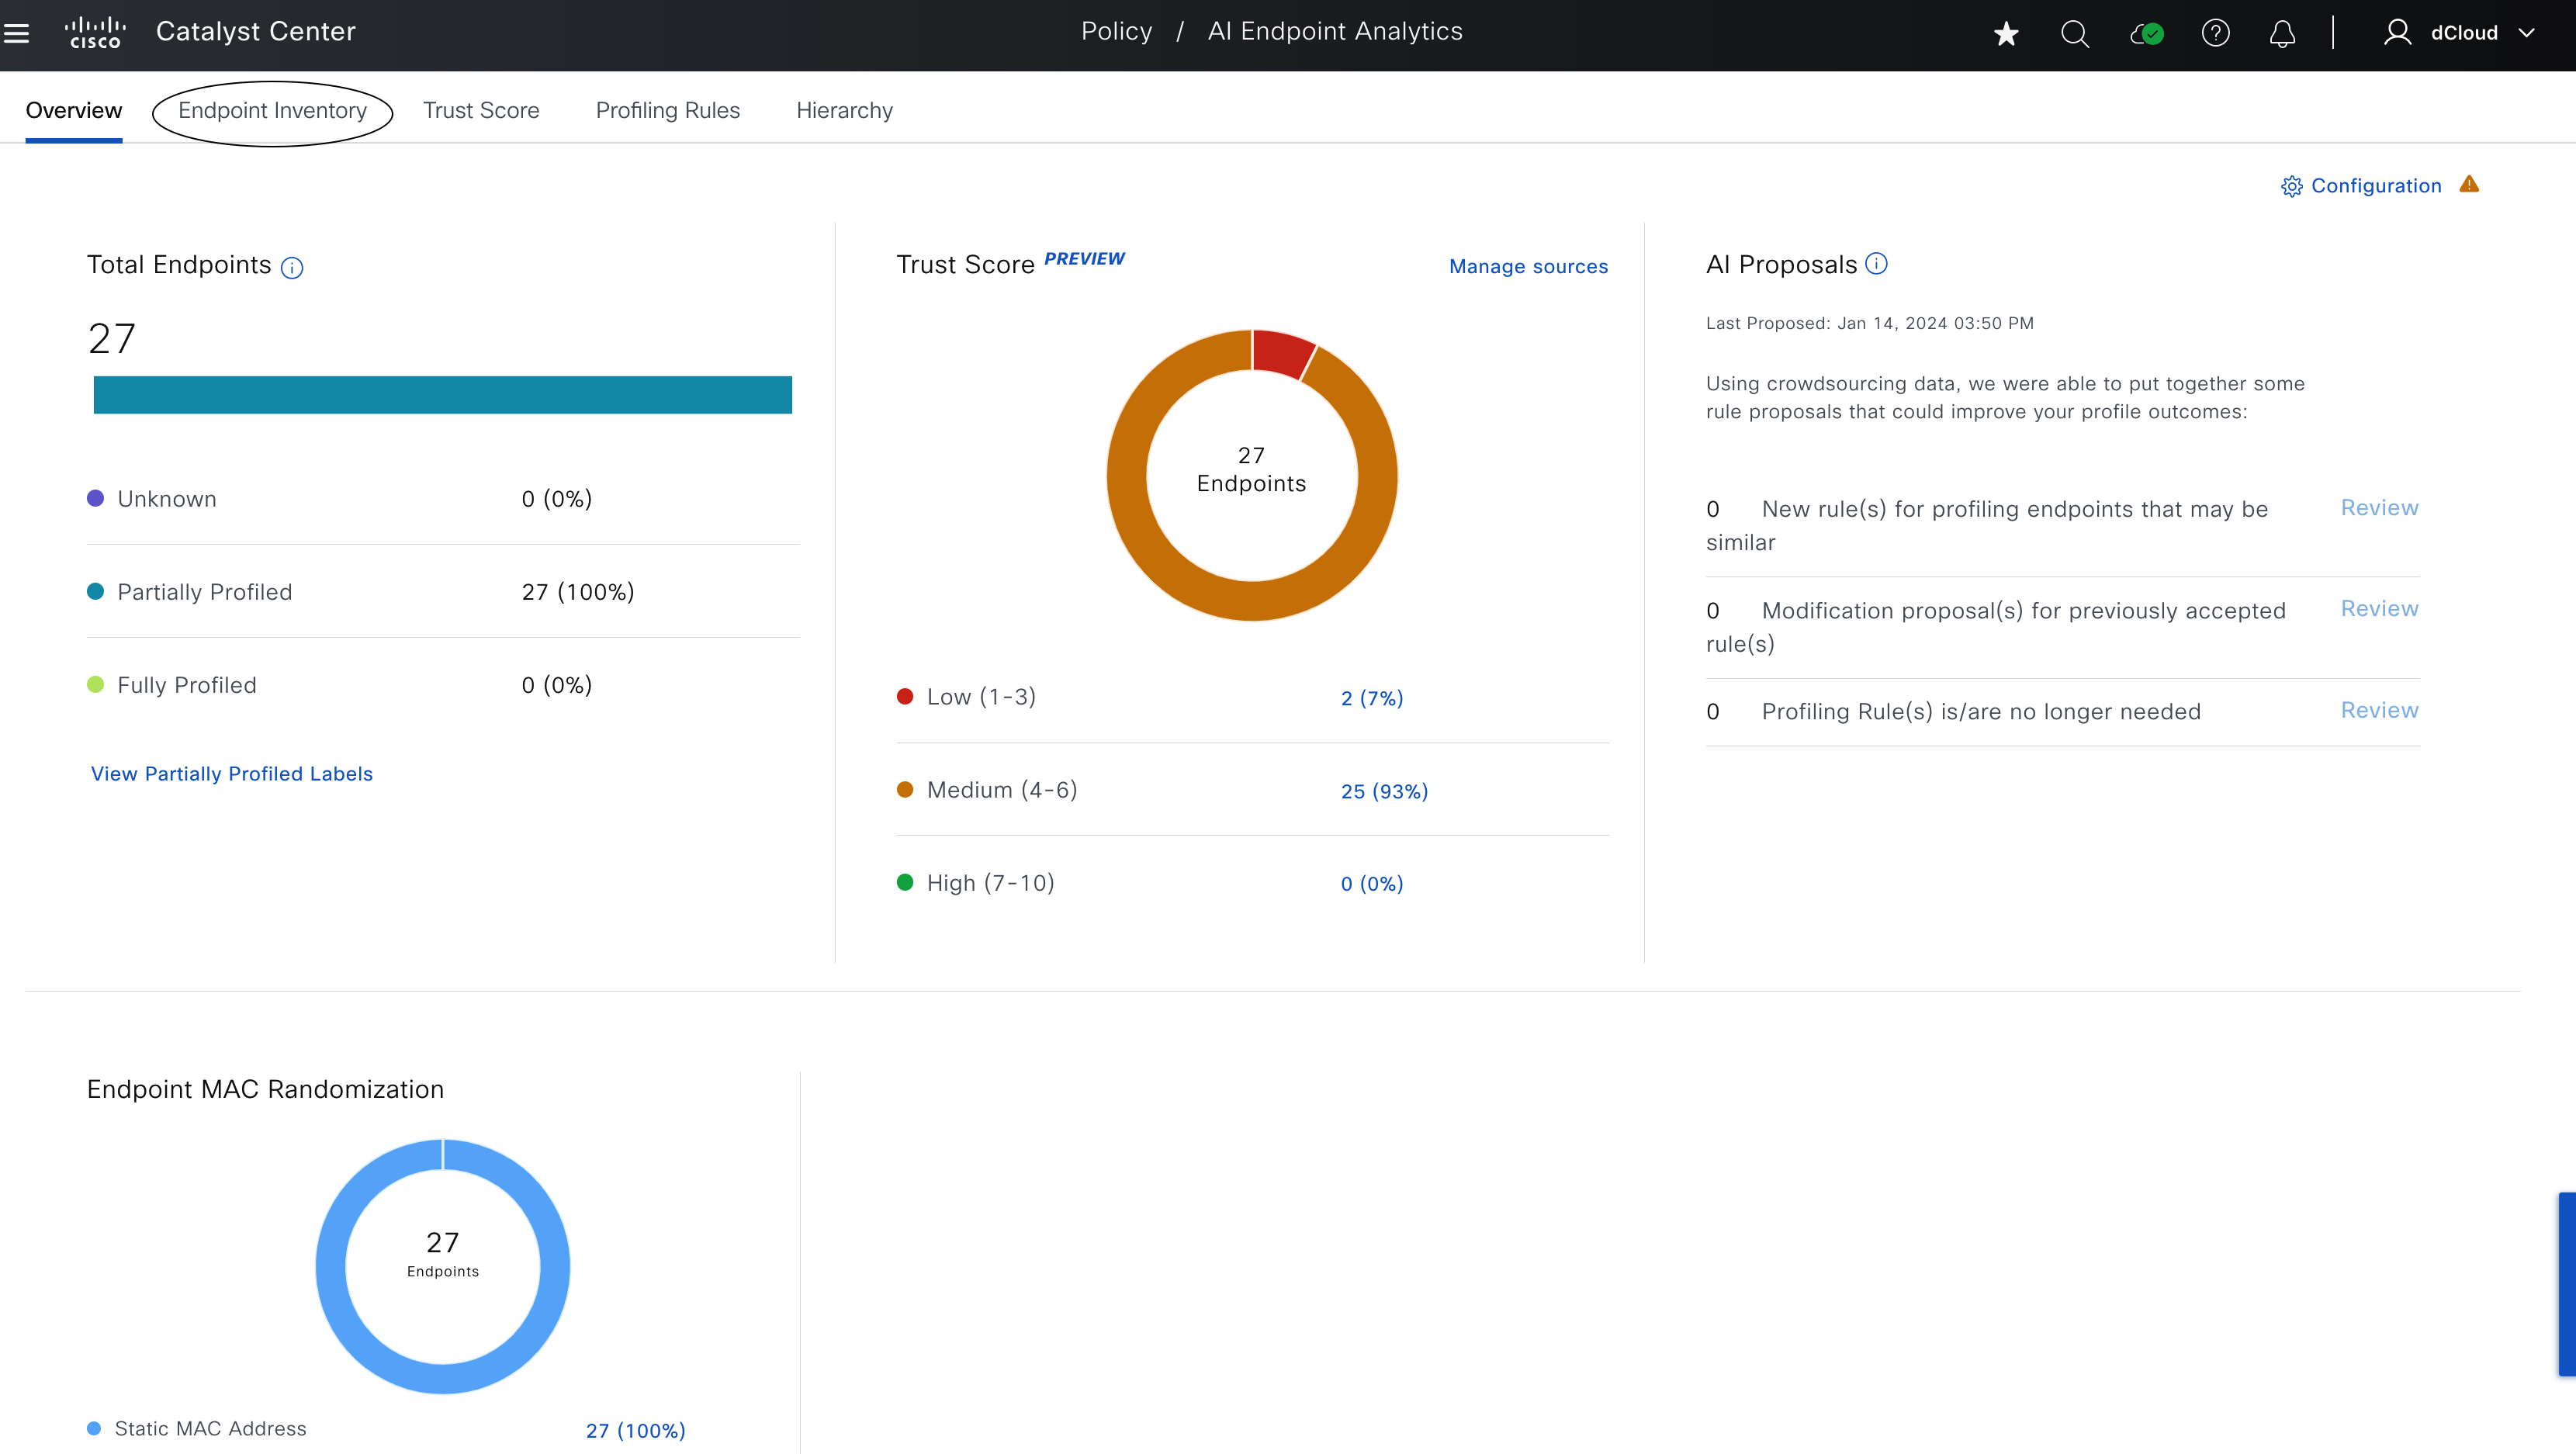2576x1454 pixels.
Task: Open the global search icon
Action: 2075,34
